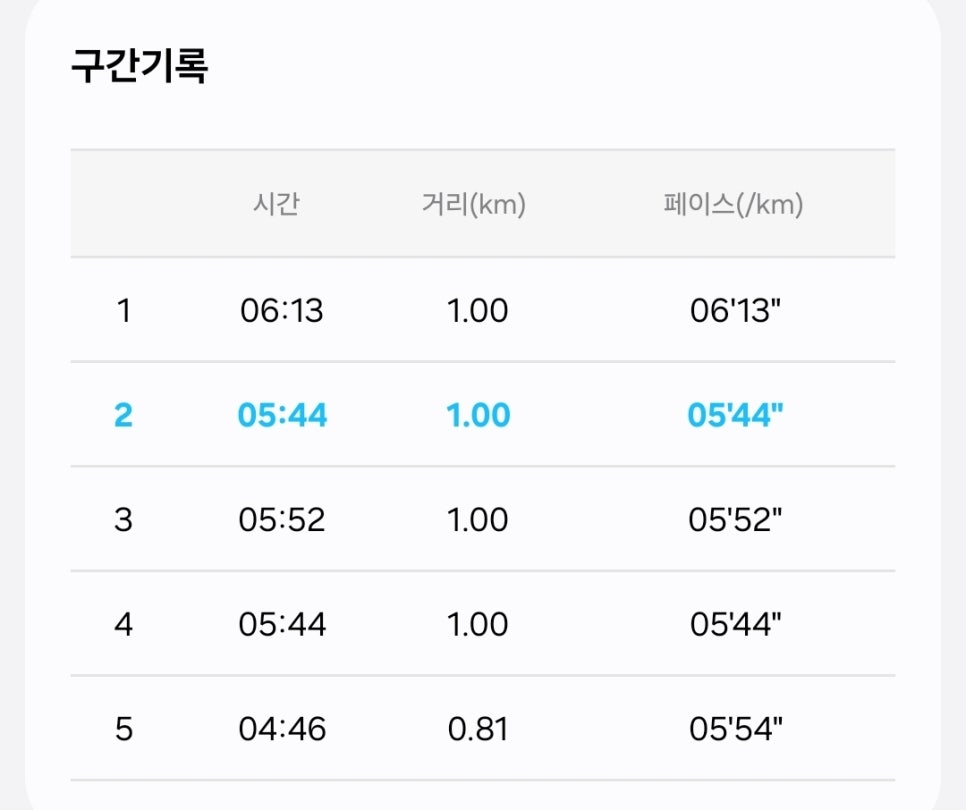The width and height of the screenshot is (966, 810).
Task: Select pace 05'54" in lap 5
Action: tap(736, 729)
